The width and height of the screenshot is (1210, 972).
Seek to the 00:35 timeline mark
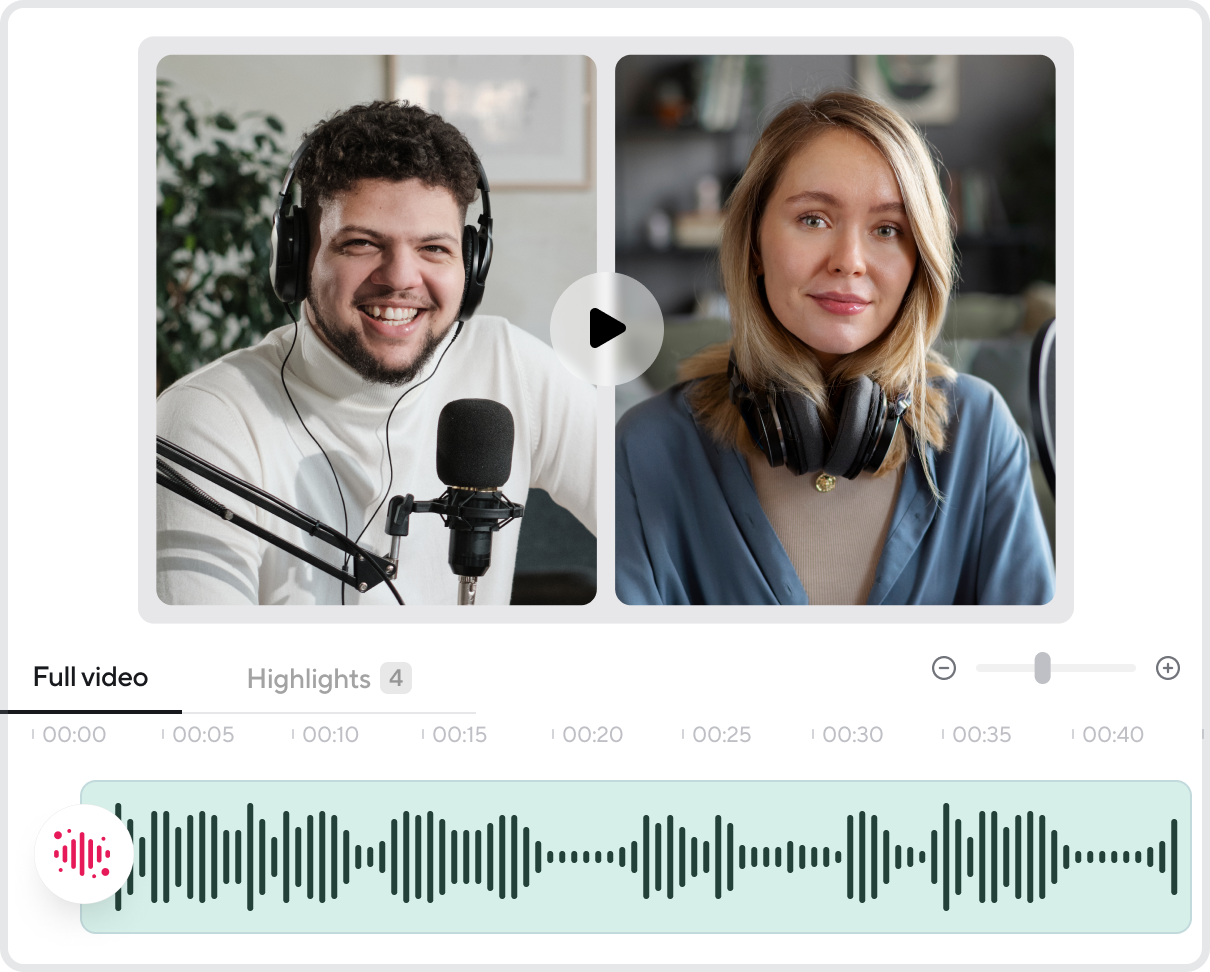click(982, 735)
